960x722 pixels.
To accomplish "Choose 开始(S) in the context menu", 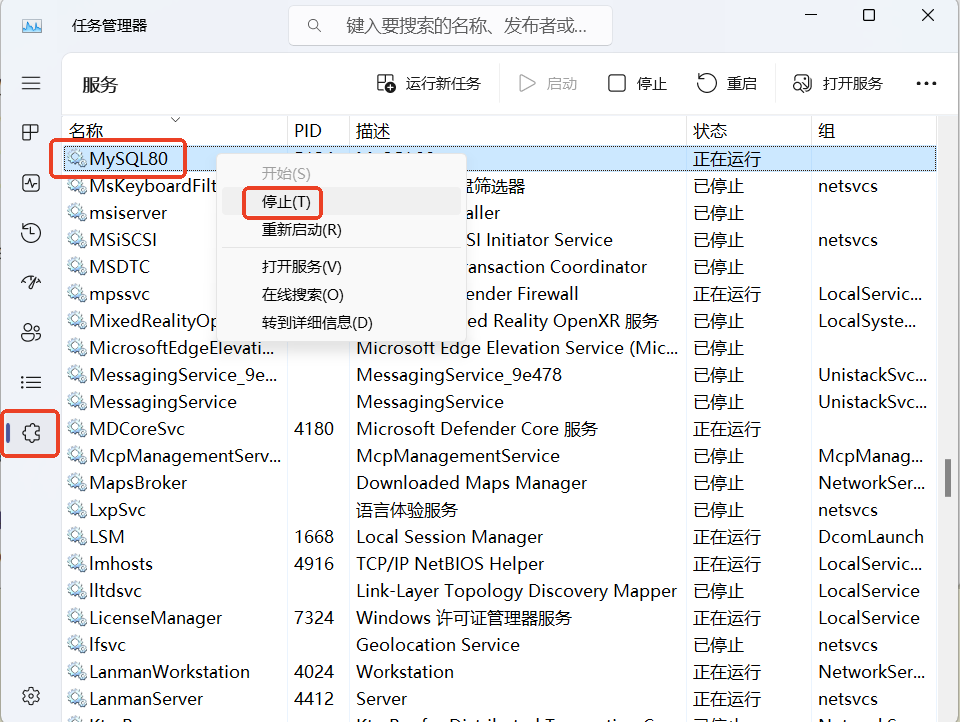I will (341, 174).
